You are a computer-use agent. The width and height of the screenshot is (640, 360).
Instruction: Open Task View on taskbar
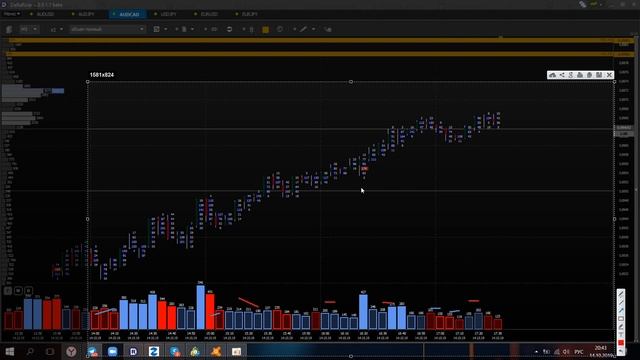pos(50,351)
